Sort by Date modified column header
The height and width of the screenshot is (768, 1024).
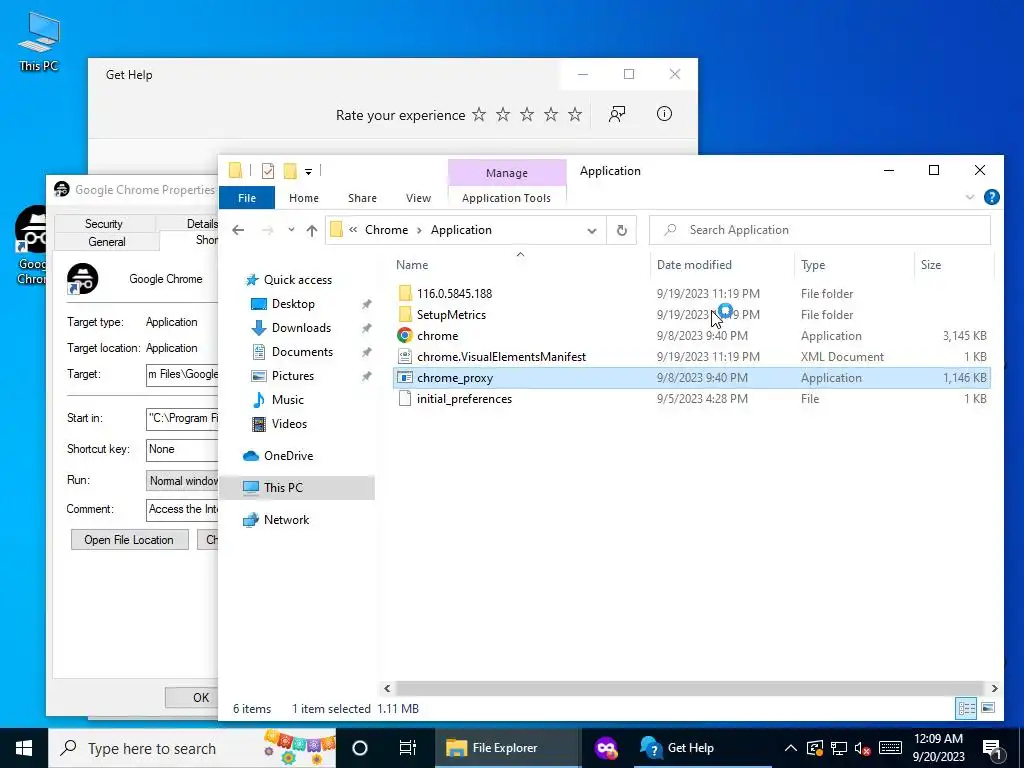pos(694,264)
